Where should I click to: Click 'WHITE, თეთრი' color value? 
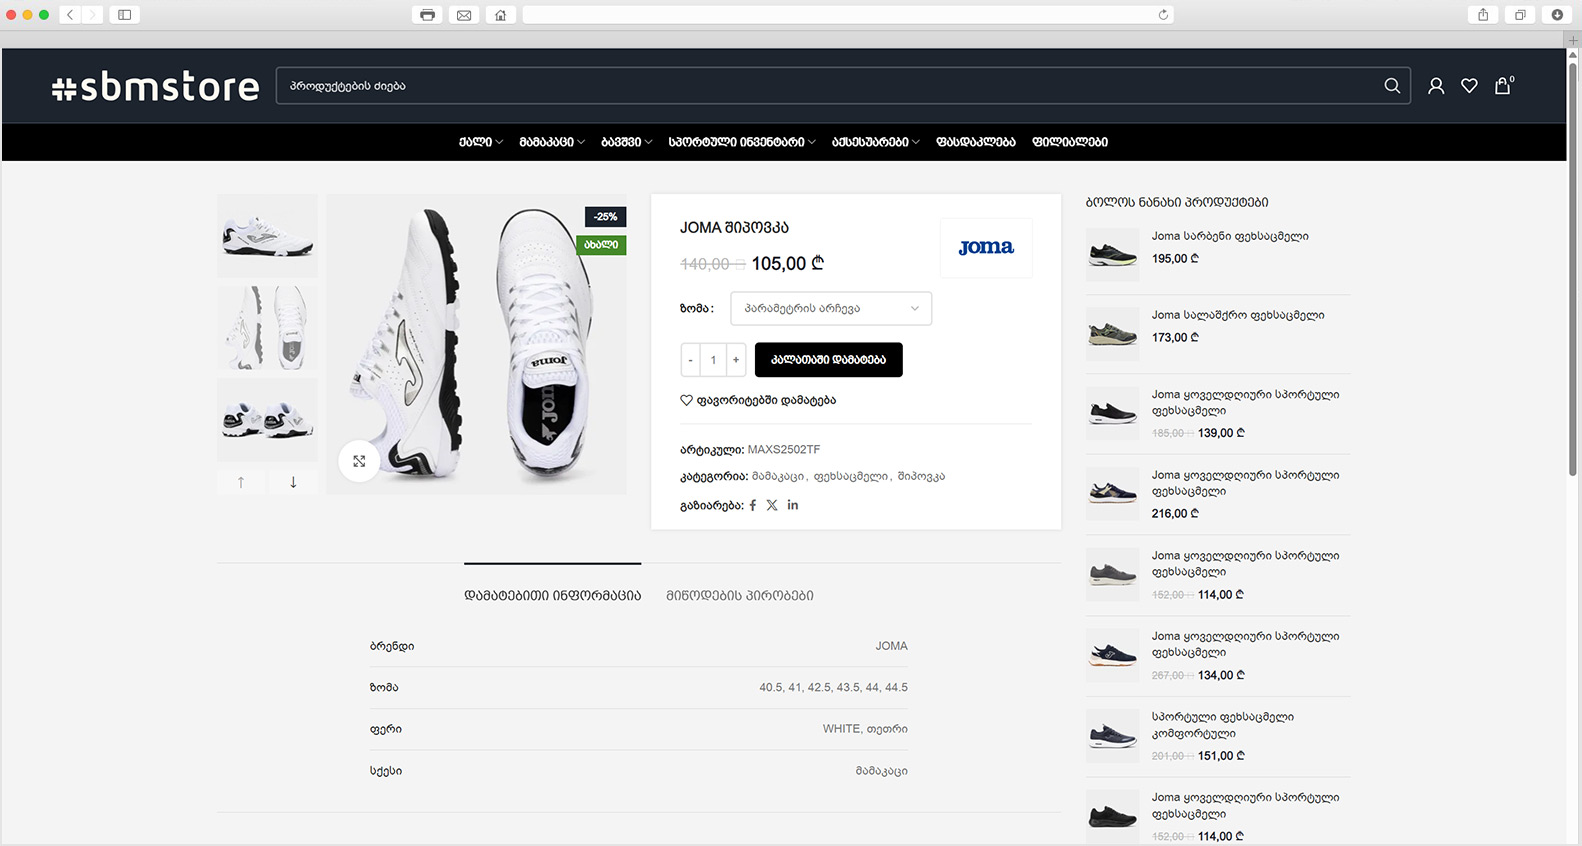click(865, 729)
